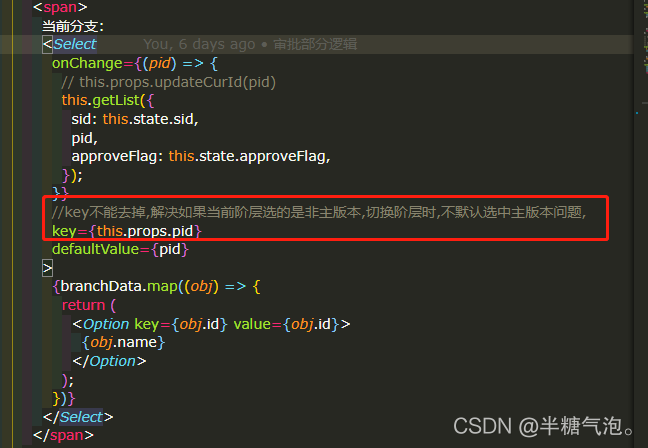648x448 pixels.
Task: Click the highlighted closing > bracket of Select
Action: [x=48, y=268]
